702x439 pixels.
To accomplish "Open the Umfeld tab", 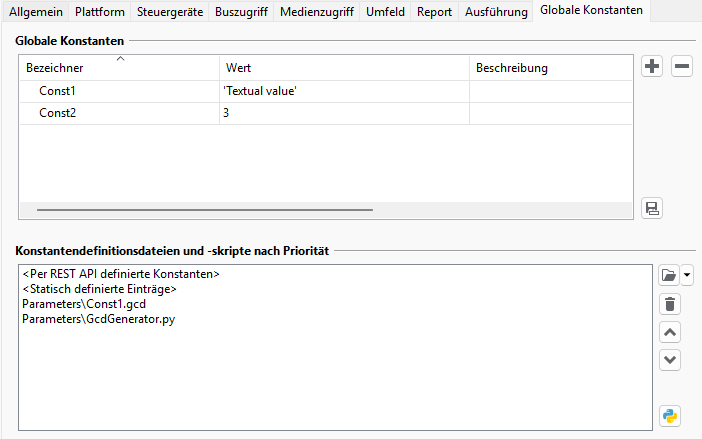I will point(385,12).
